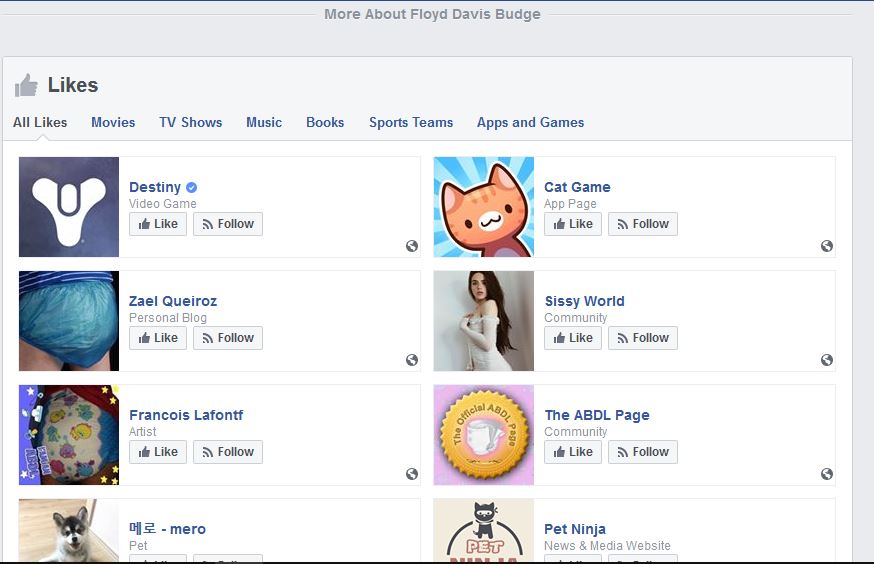
Task: Click globe privacy icon on Sissy World card
Action: click(x=827, y=359)
